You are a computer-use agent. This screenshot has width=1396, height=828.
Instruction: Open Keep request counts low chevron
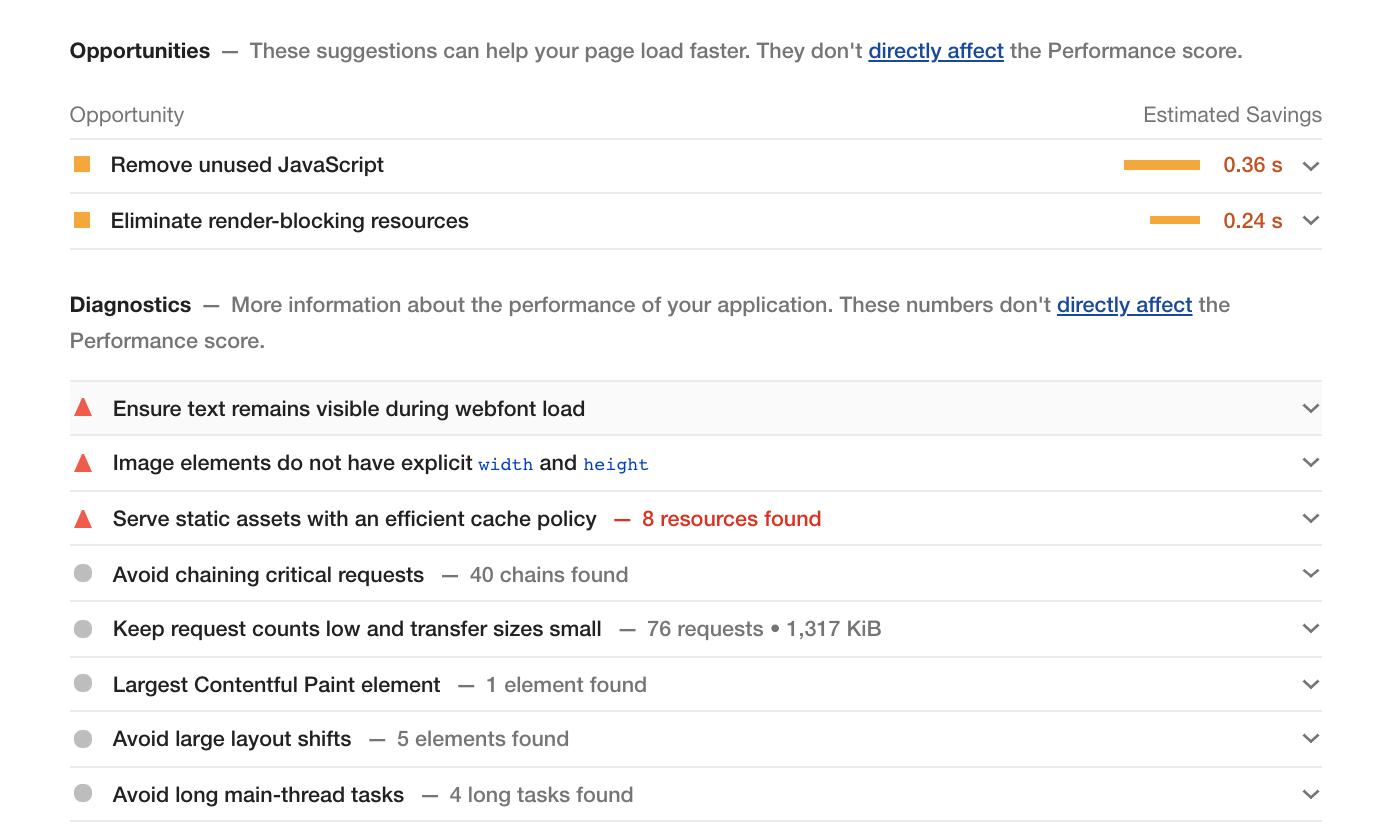[1311, 629]
